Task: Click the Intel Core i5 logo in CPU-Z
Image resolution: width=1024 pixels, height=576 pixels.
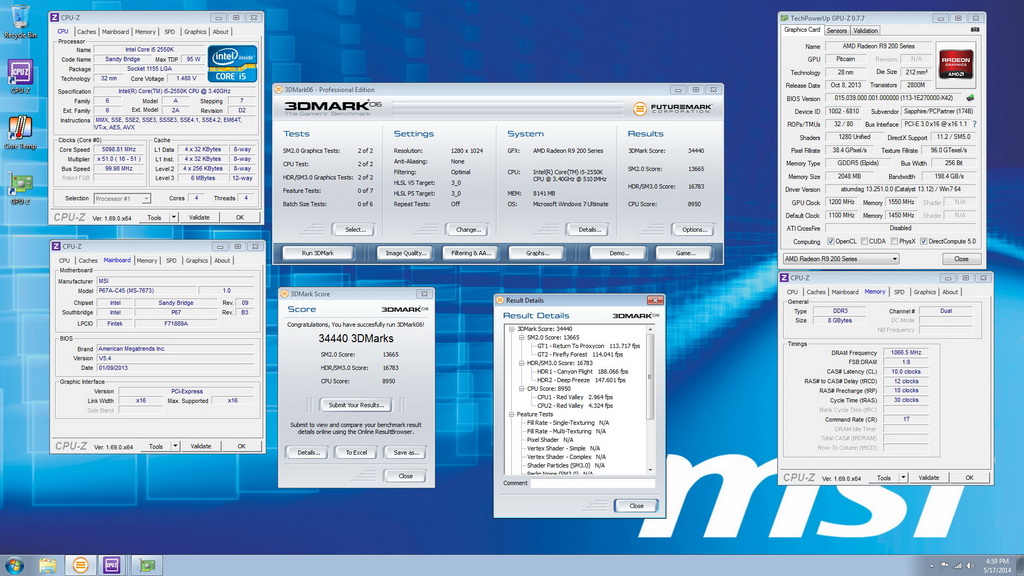Action: 232,63
